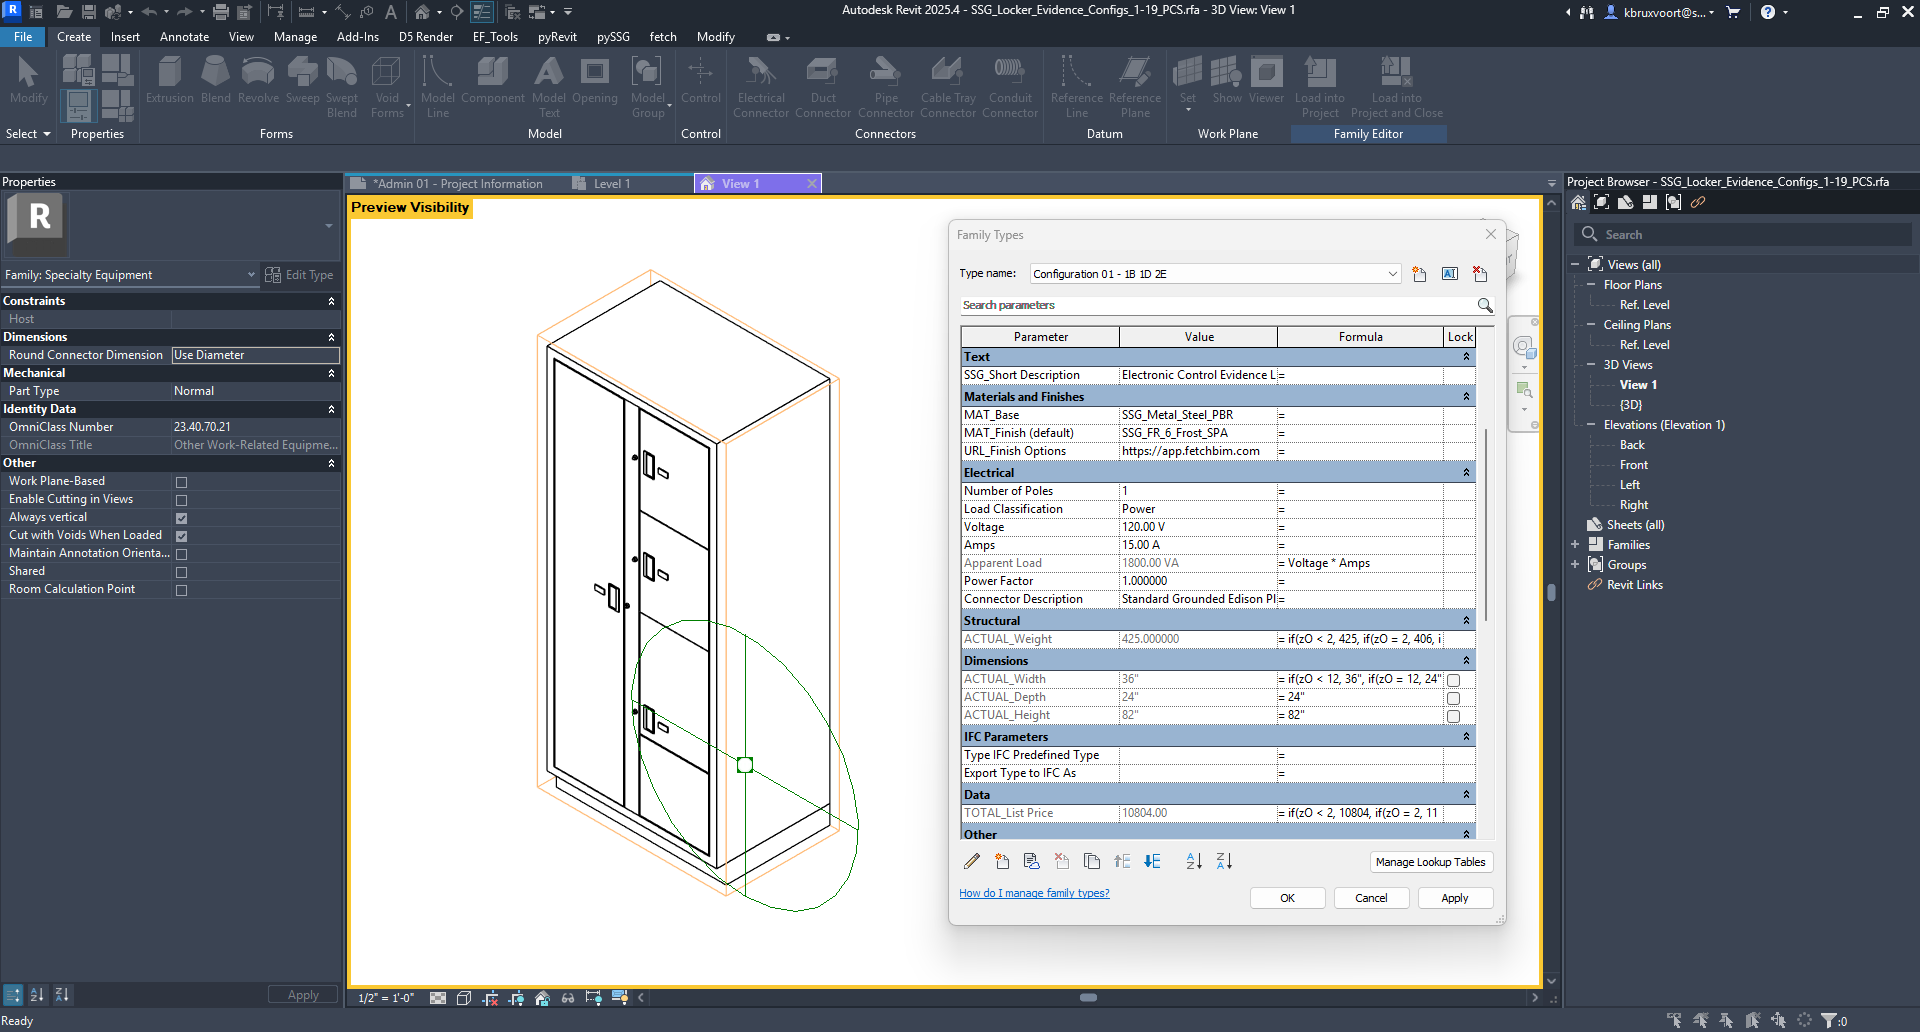The width and height of the screenshot is (1920, 1032).
Task: Toggle lock checkbox for ACTUAL_Width
Action: pos(1454,680)
